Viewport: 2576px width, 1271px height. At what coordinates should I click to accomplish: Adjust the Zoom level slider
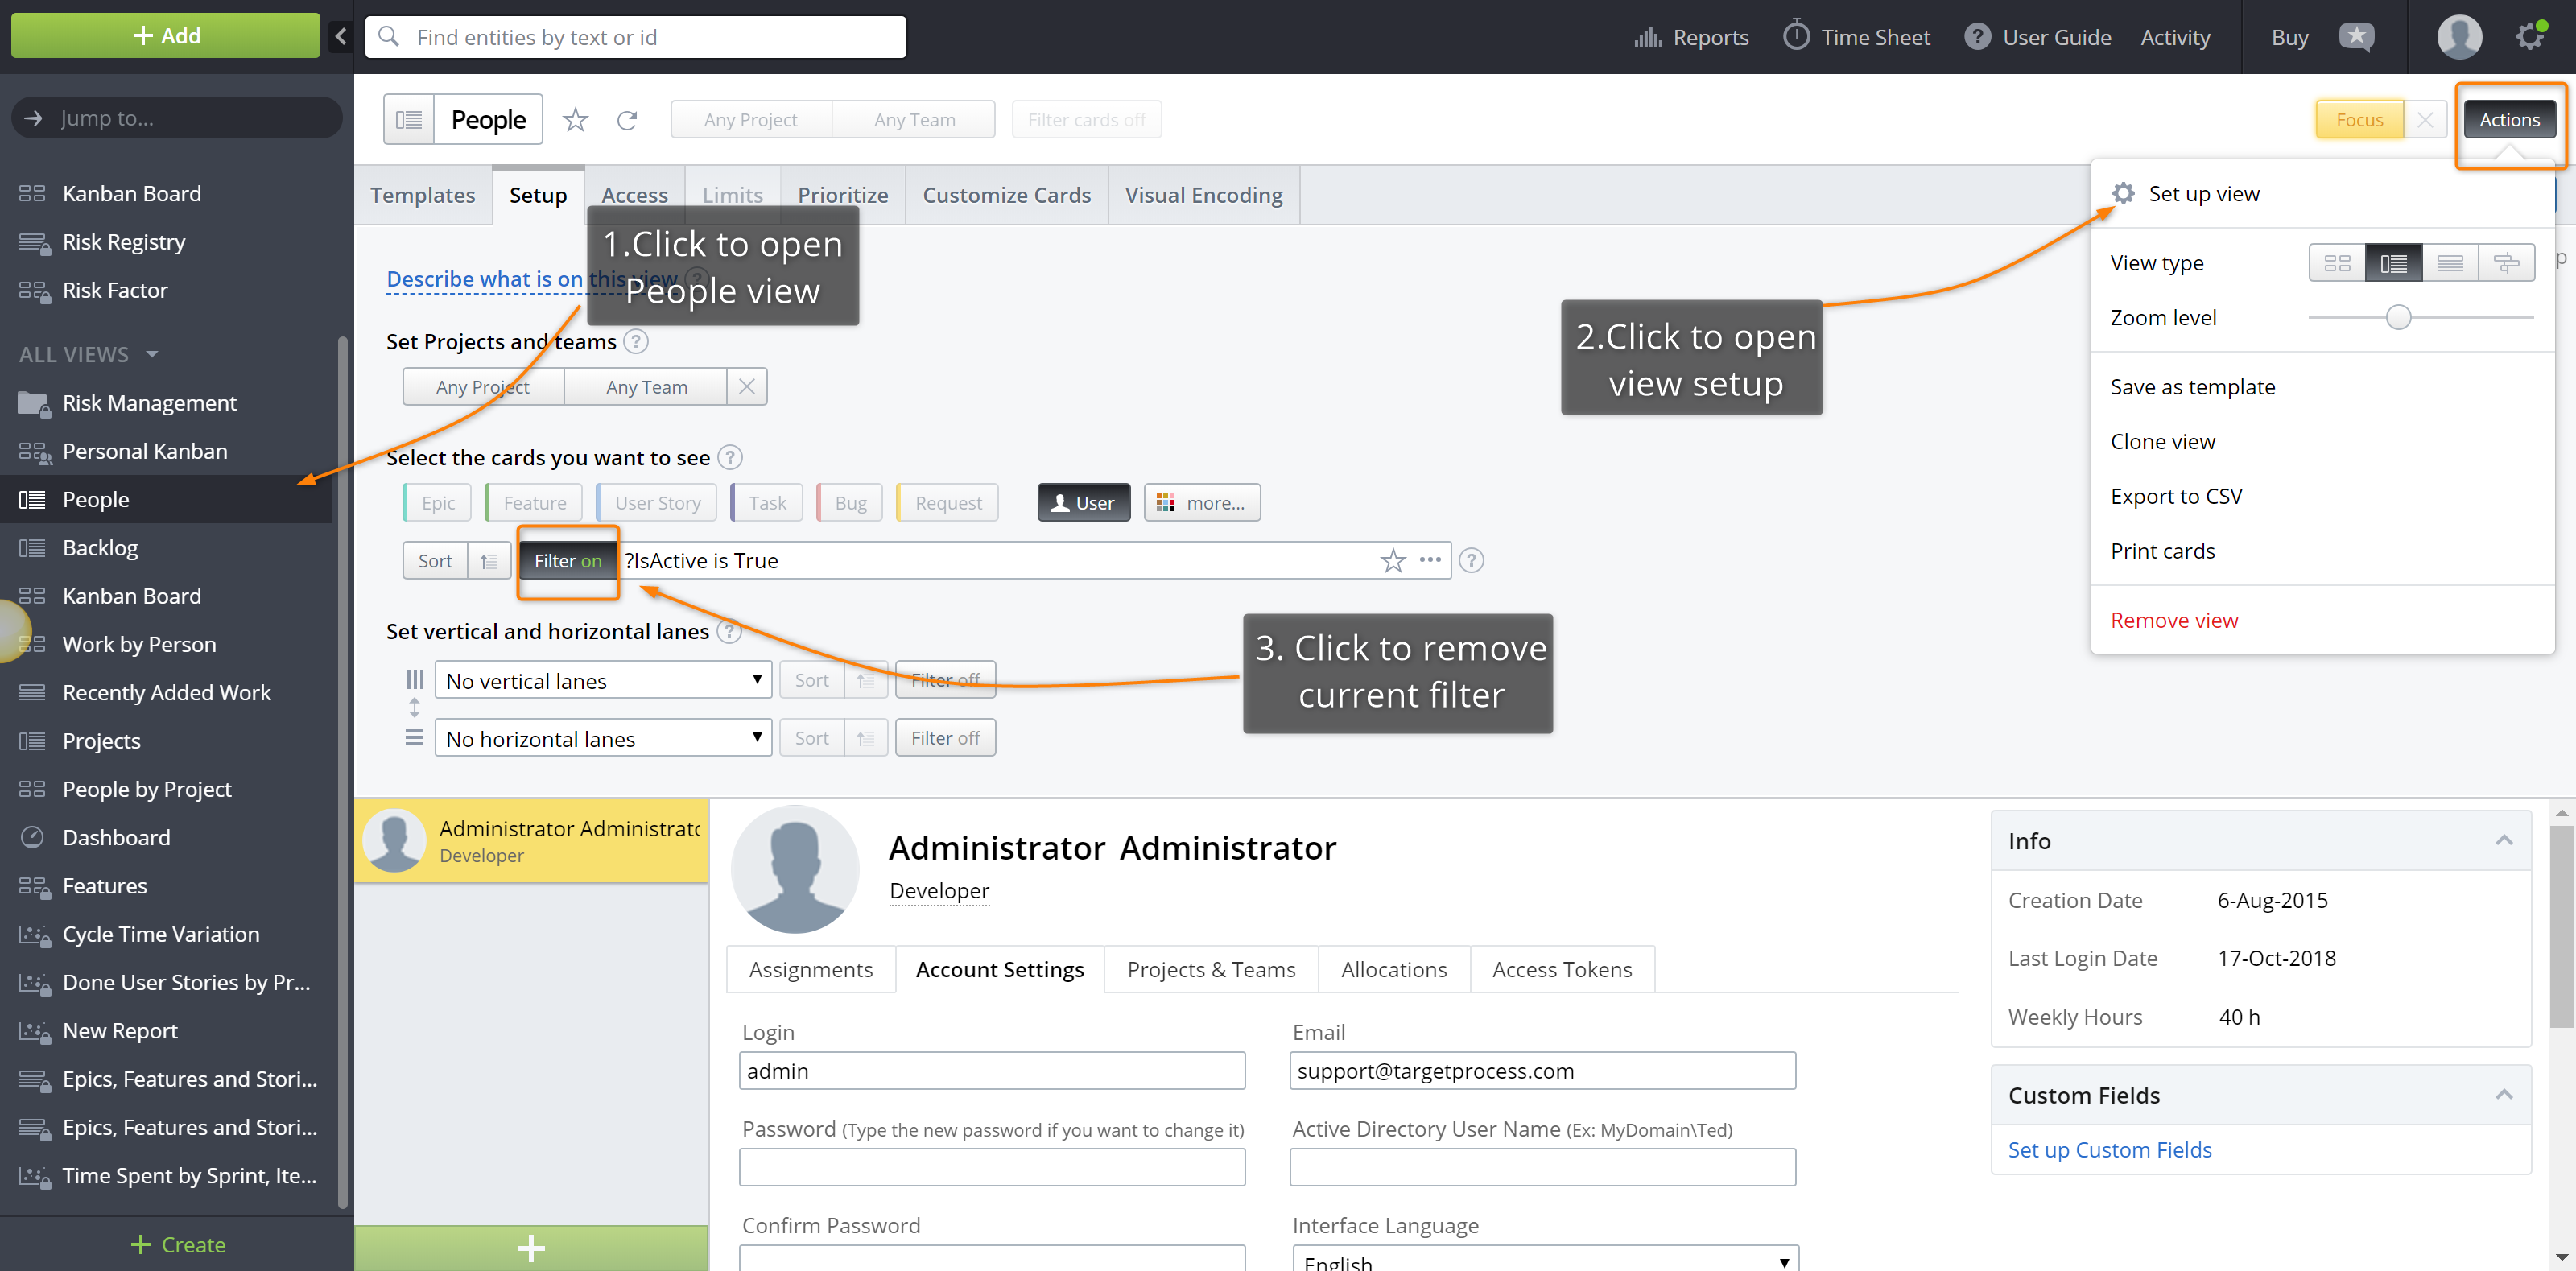point(2398,317)
